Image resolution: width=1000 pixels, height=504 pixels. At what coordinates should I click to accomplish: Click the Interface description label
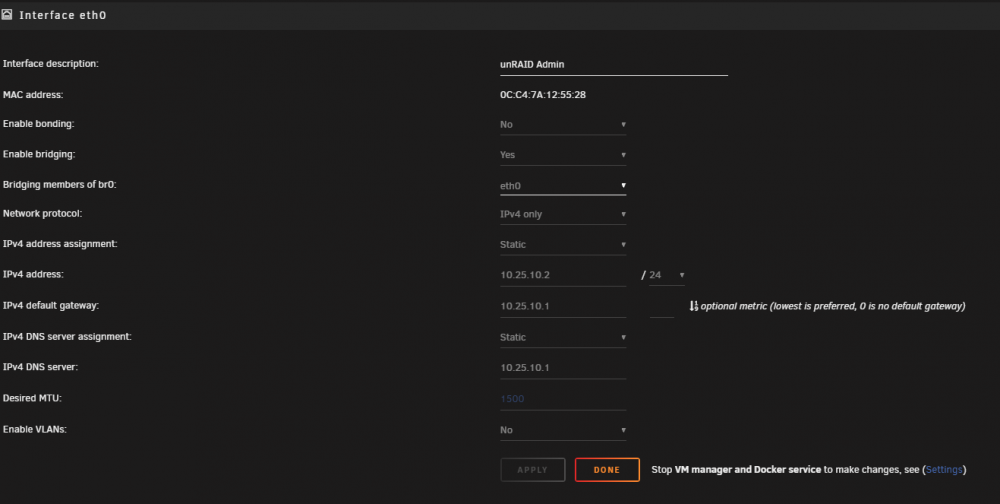pyautogui.click(x=50, y=64)
